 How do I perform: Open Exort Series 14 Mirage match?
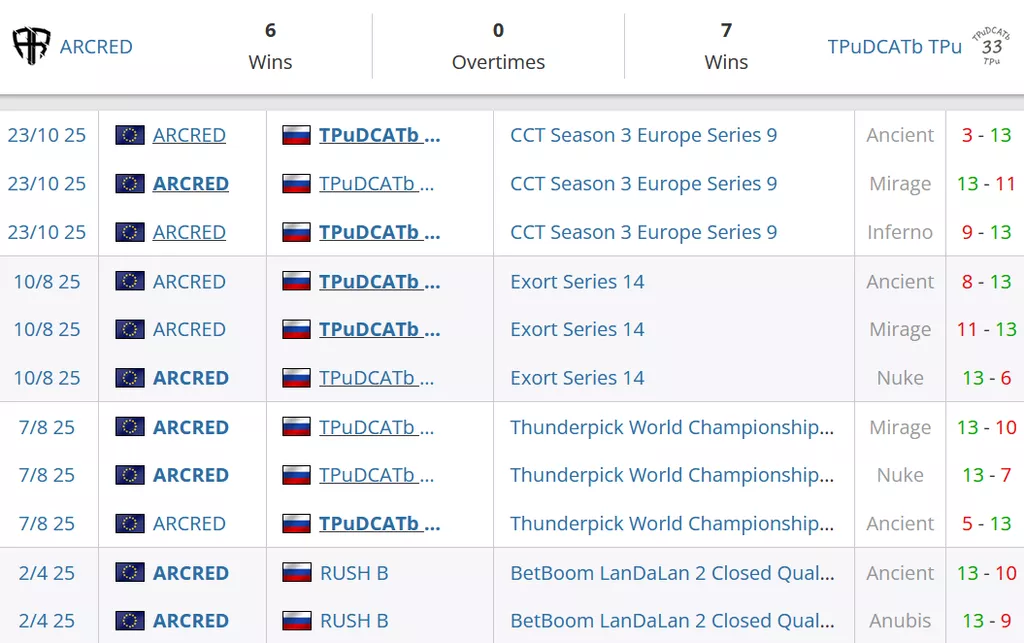coord(577,329)
